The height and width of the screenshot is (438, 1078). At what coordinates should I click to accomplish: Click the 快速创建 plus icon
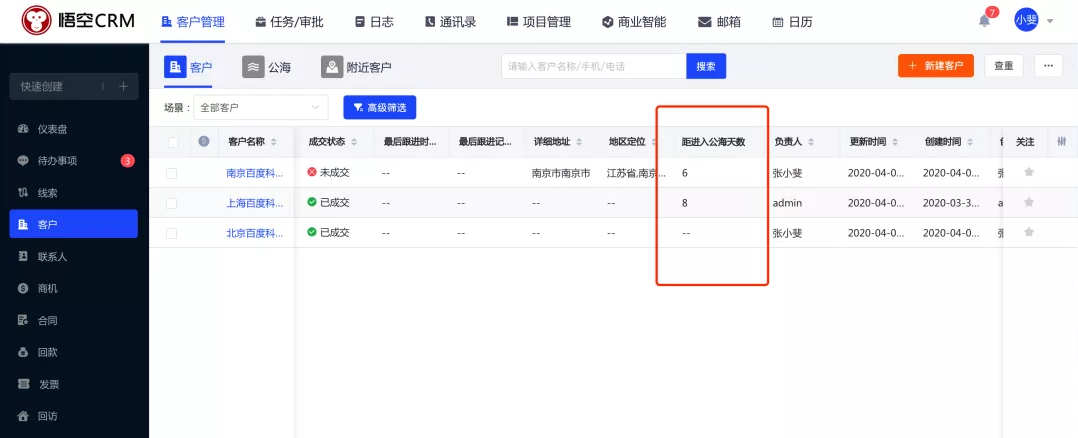pyautogui.click(x=123, y=87)
